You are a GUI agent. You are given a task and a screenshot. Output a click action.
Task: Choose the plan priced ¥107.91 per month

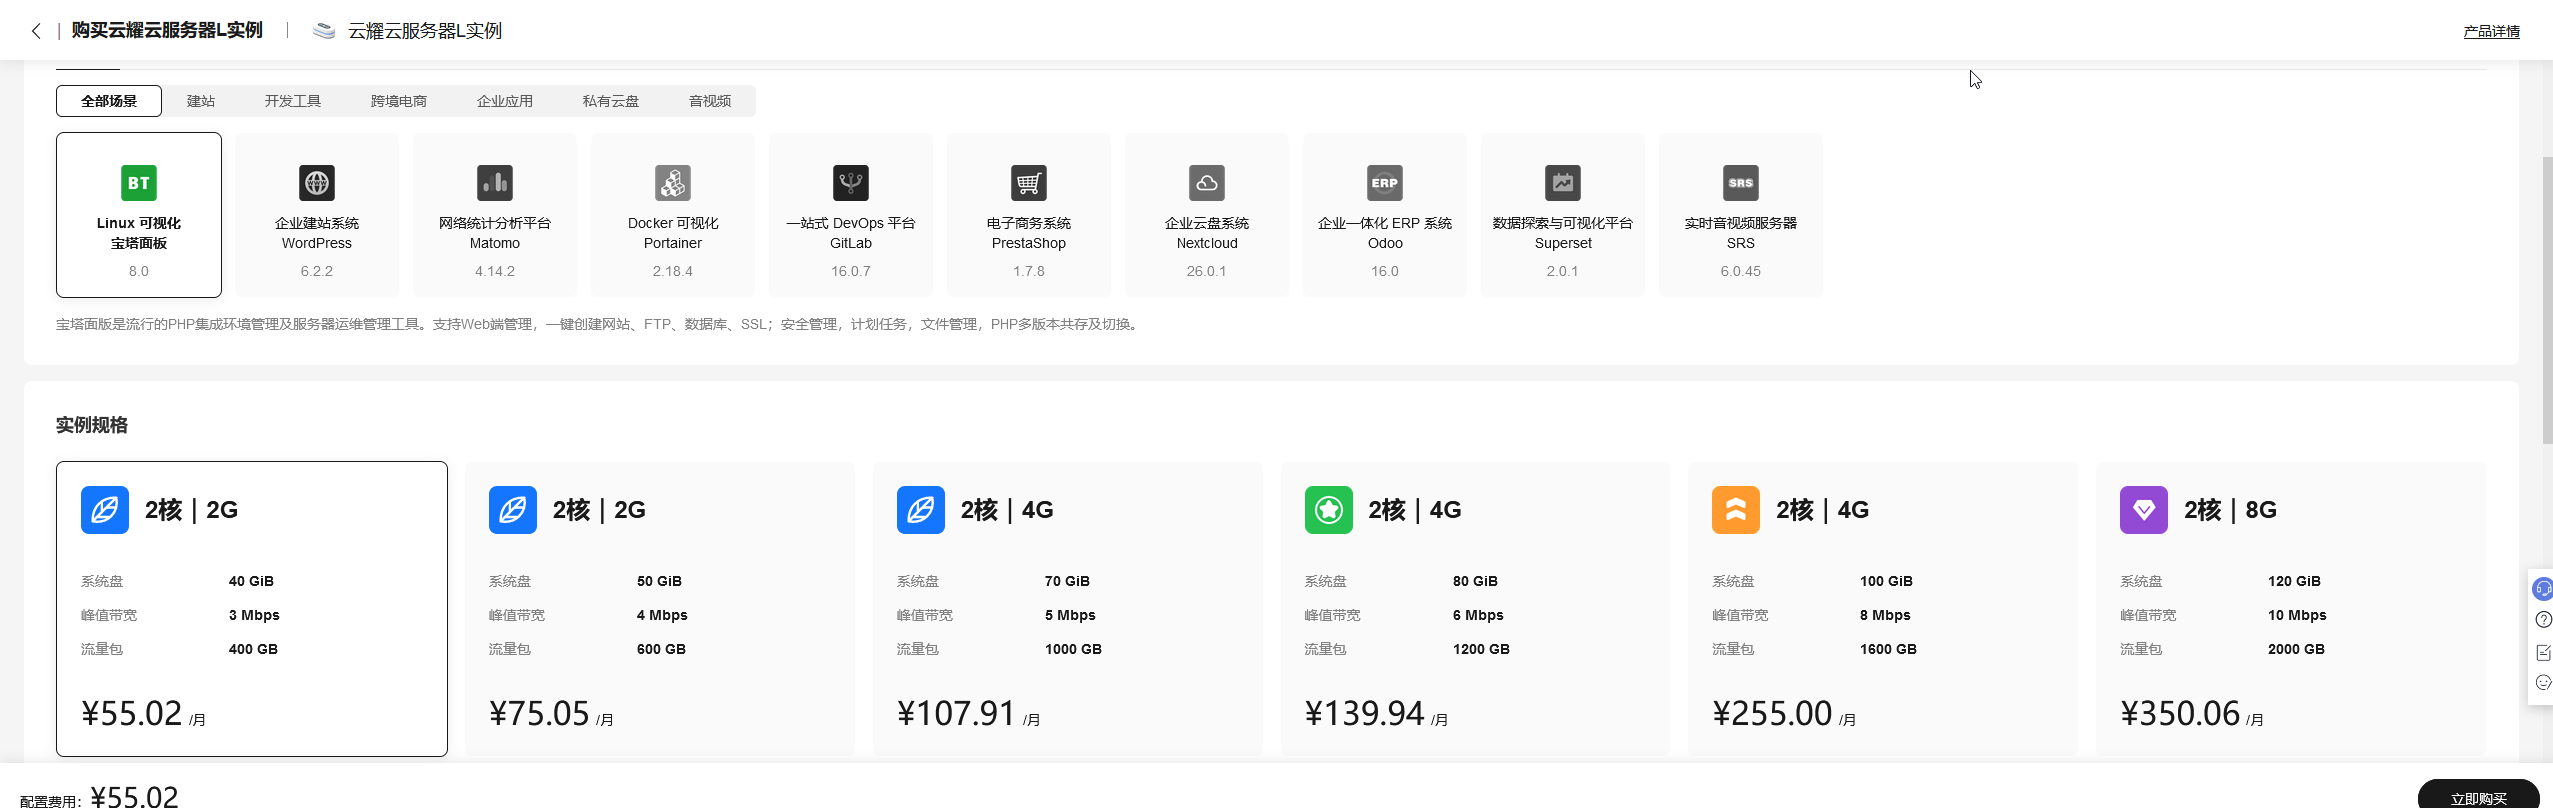pos(1068,608)
